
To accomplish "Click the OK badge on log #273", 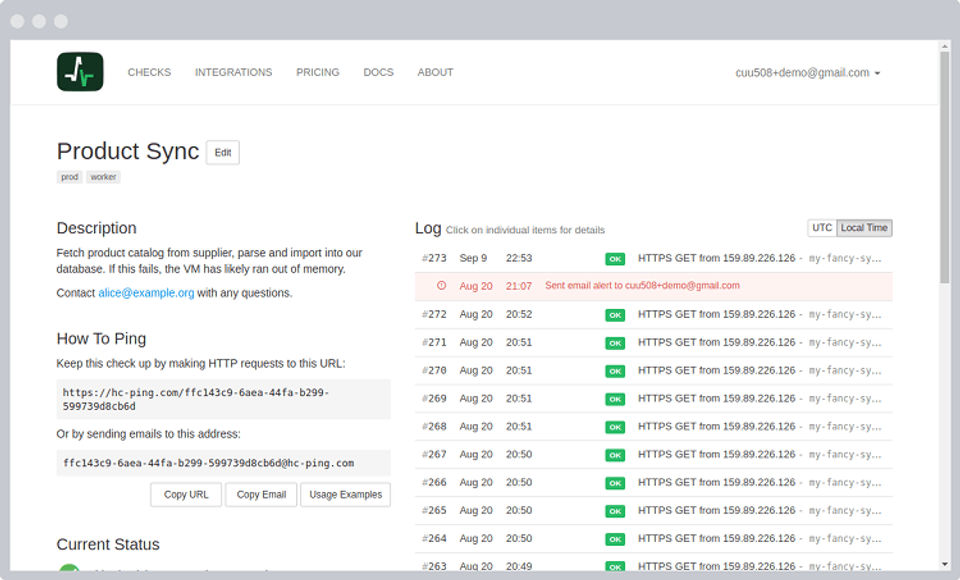I will pos(615,259).
